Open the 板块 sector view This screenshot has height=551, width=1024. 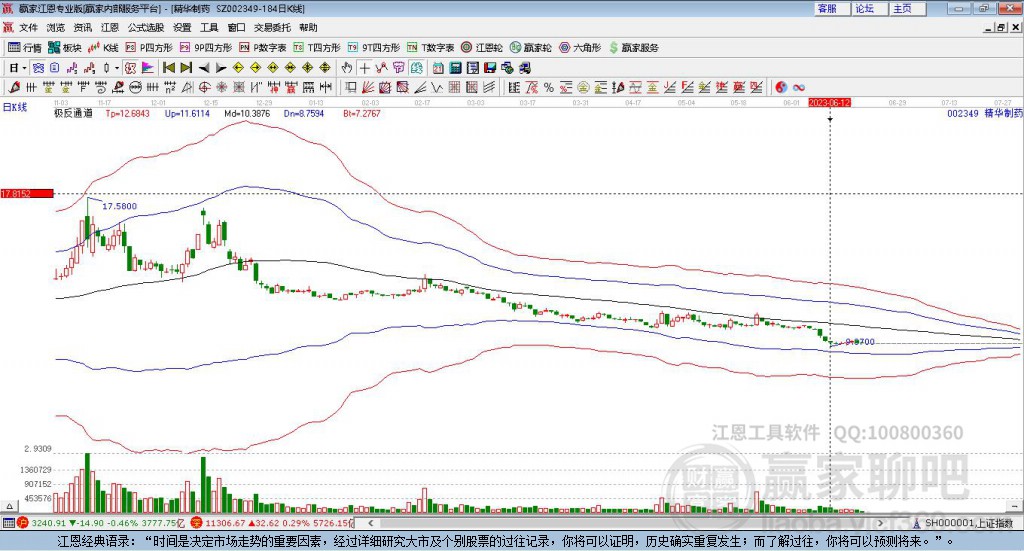click(x=65, y=48)
